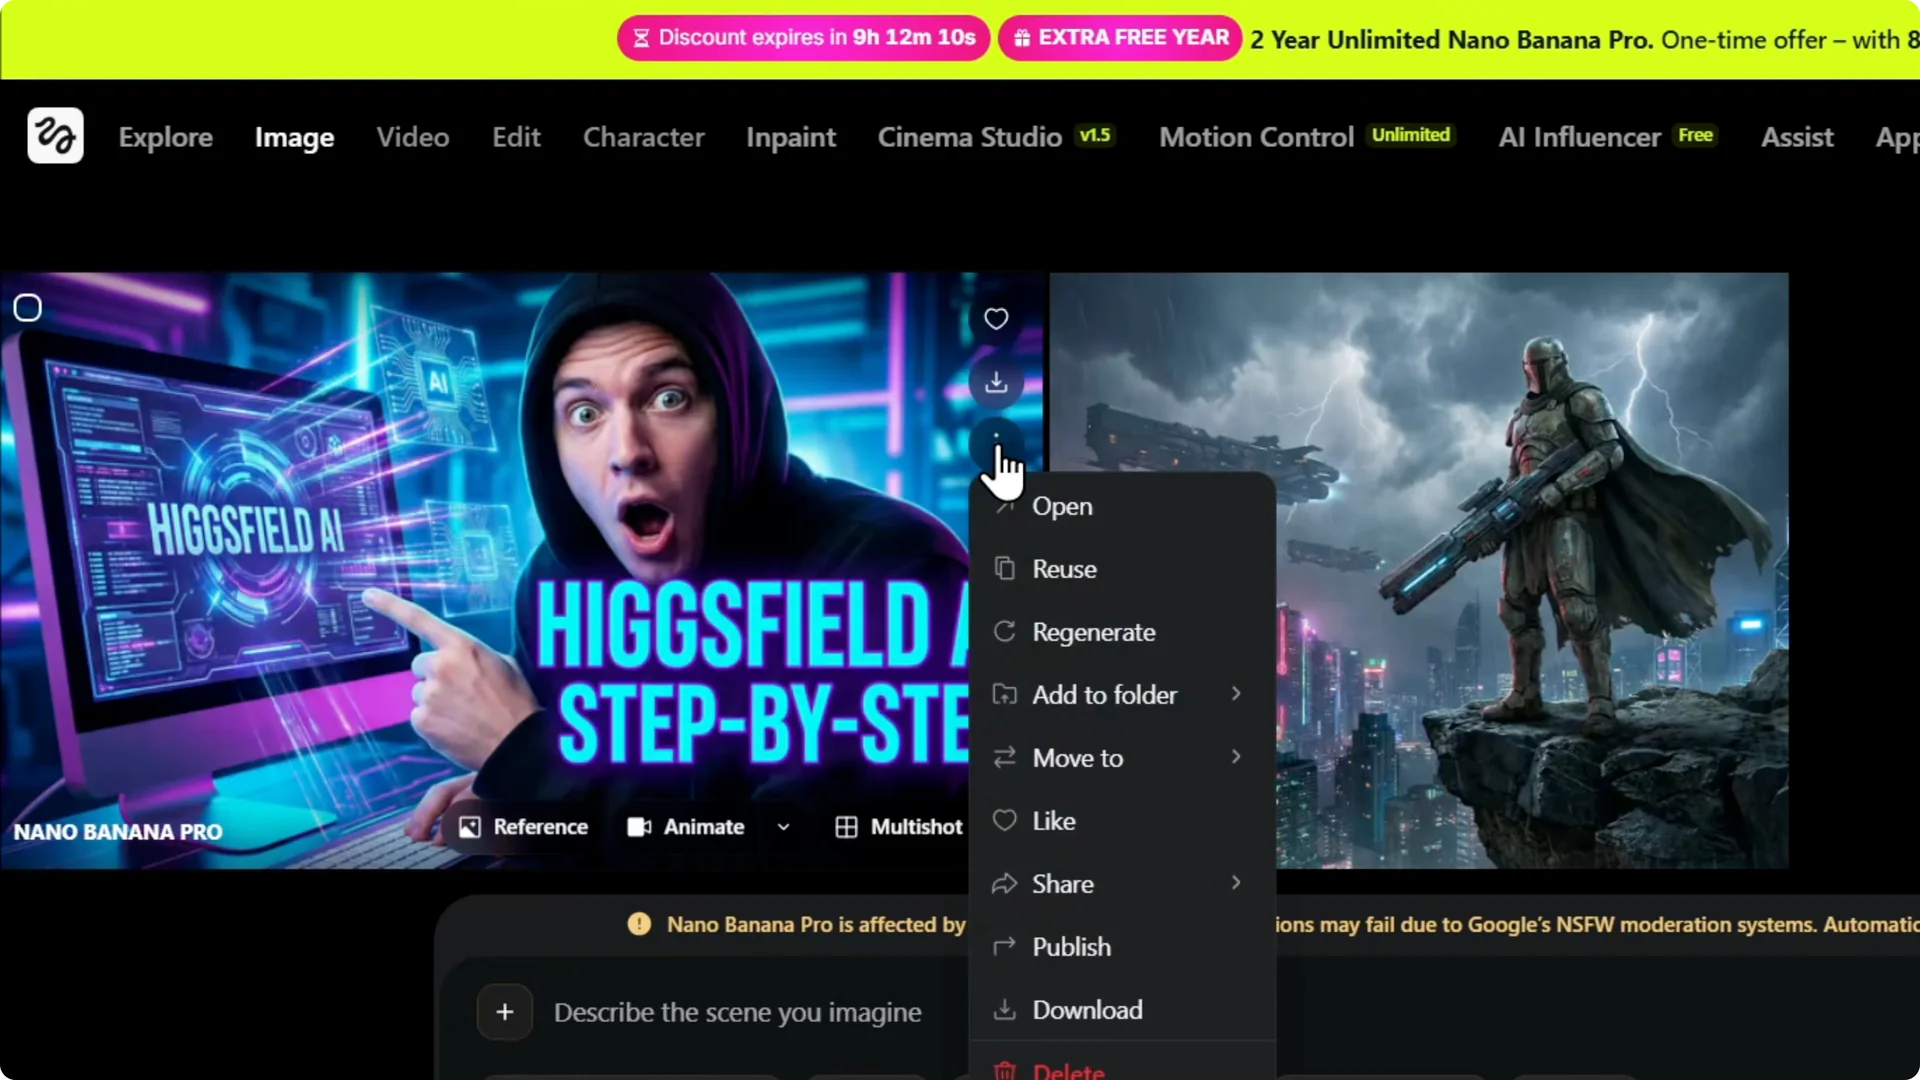1920x1080 pixels.
Task: Open the Motion Control section
Action: [x=1256, y=137]
